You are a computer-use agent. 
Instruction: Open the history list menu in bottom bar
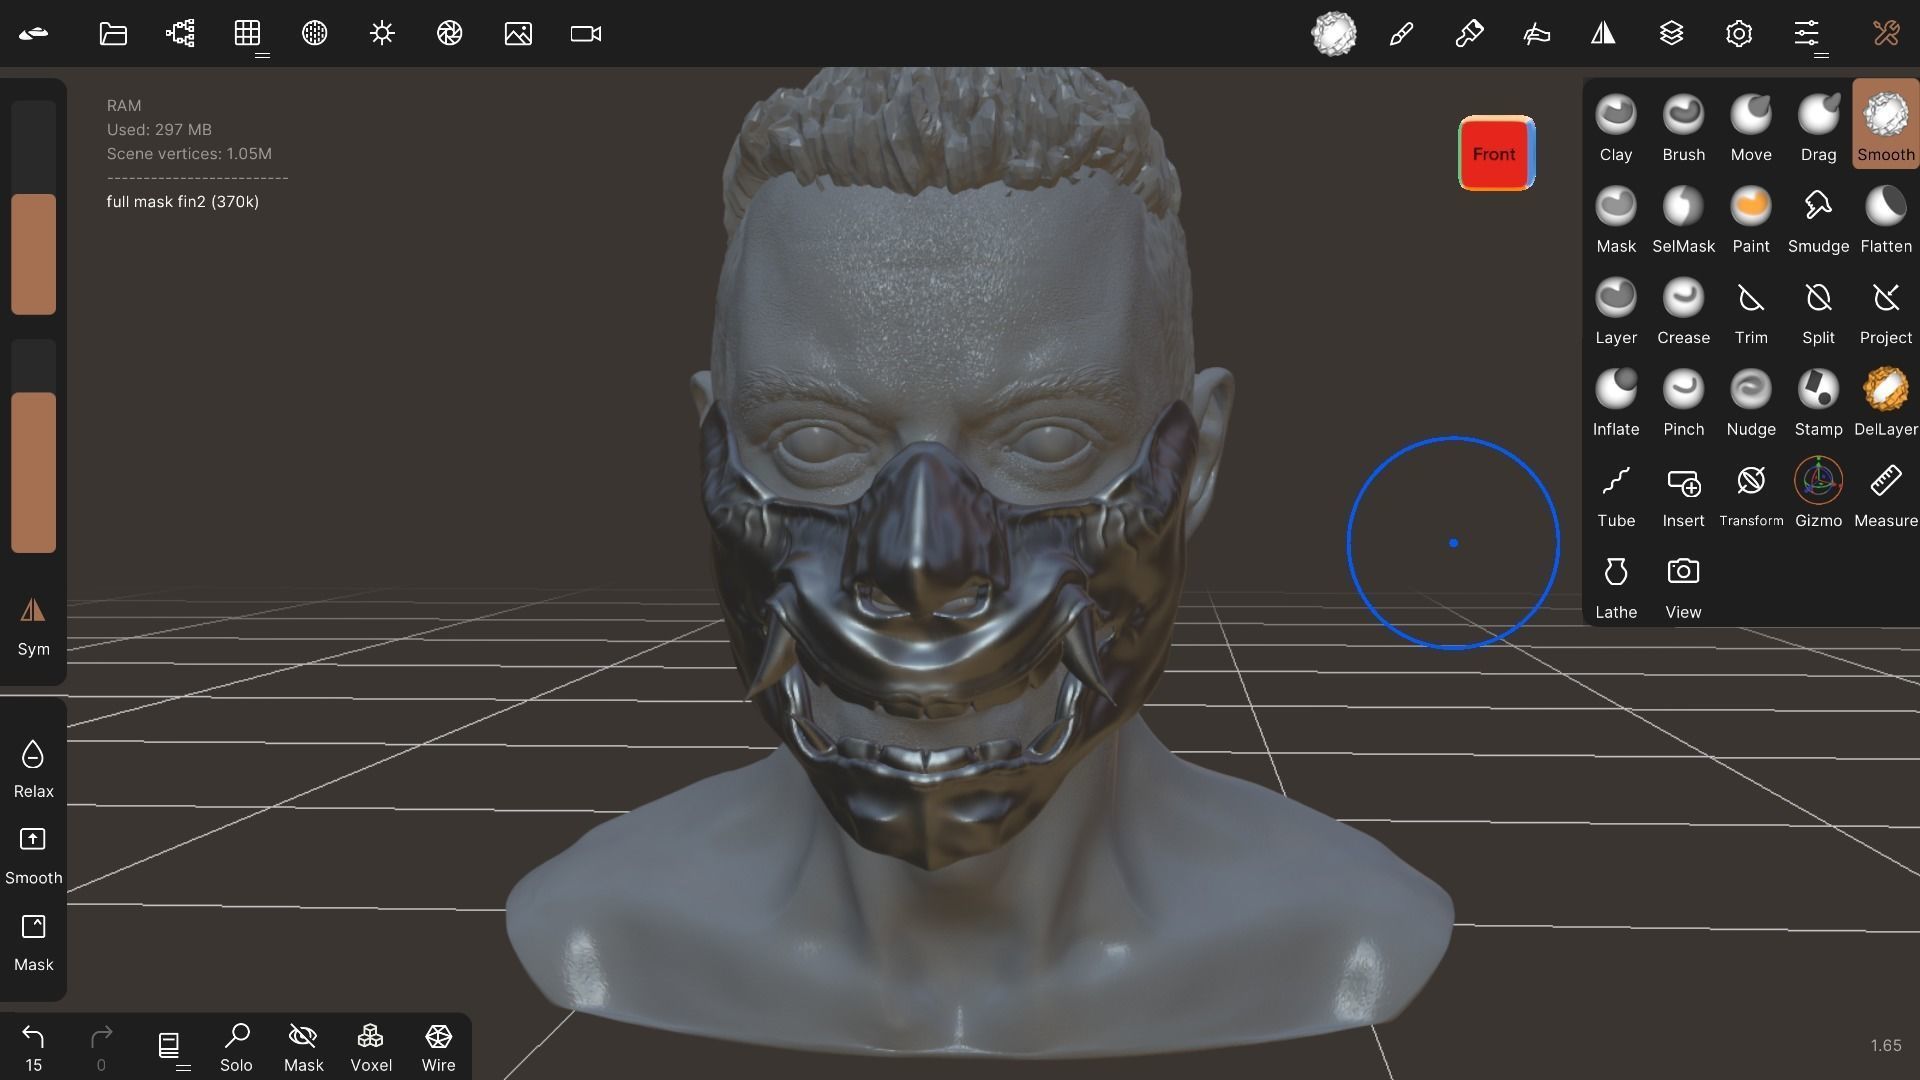[x=169, y=1046]
